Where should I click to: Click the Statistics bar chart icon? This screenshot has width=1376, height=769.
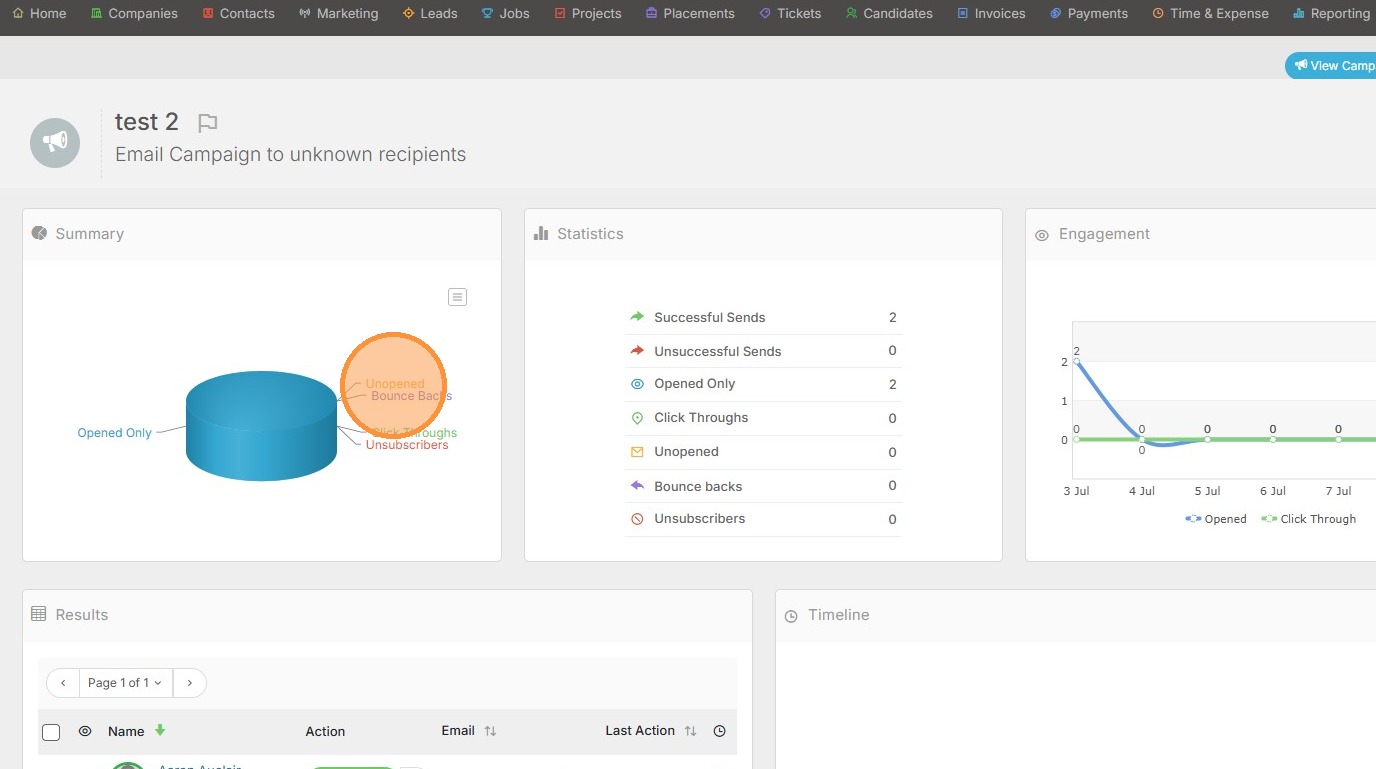click(541, 233)
